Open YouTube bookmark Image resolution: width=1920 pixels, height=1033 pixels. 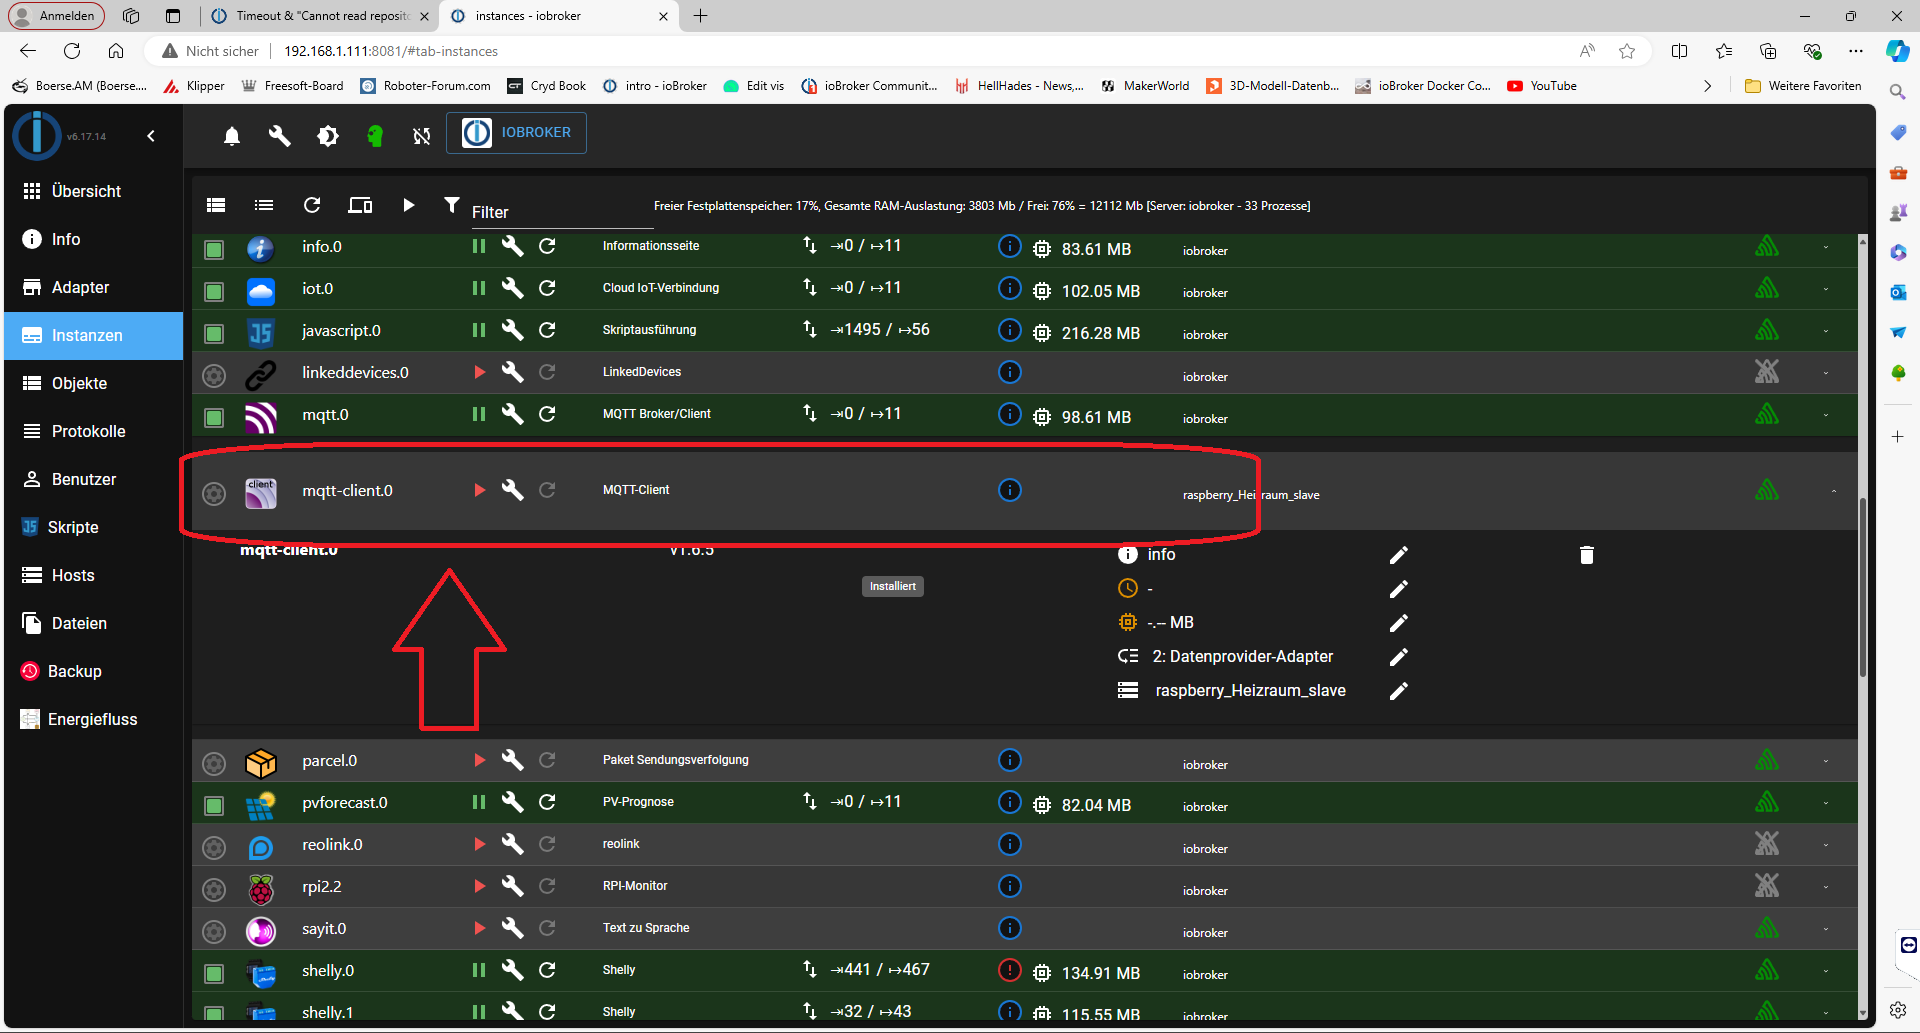[1542, 86]
